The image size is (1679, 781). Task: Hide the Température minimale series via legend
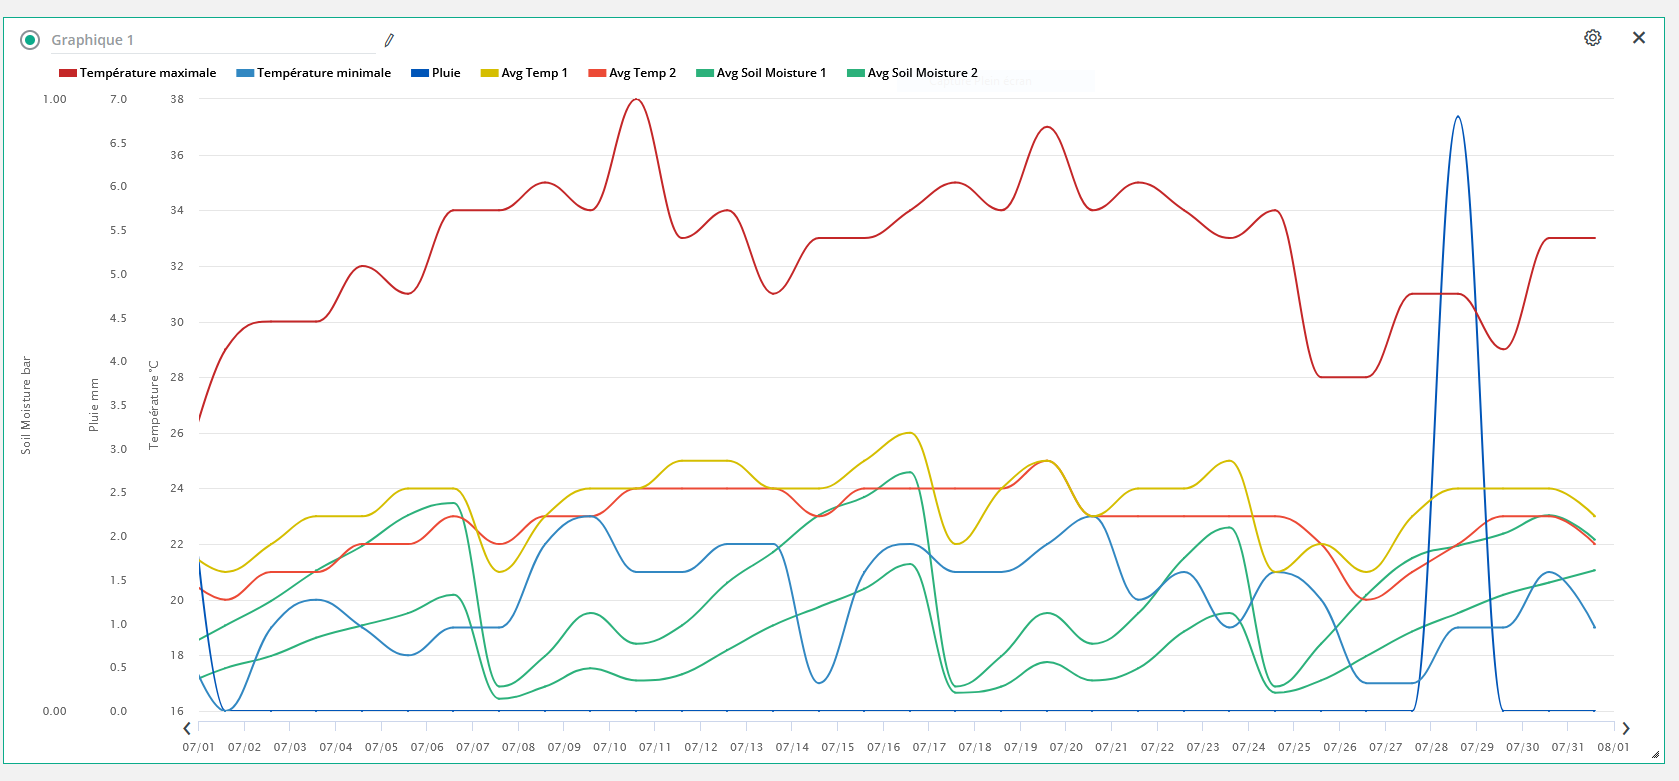(323, 73)
